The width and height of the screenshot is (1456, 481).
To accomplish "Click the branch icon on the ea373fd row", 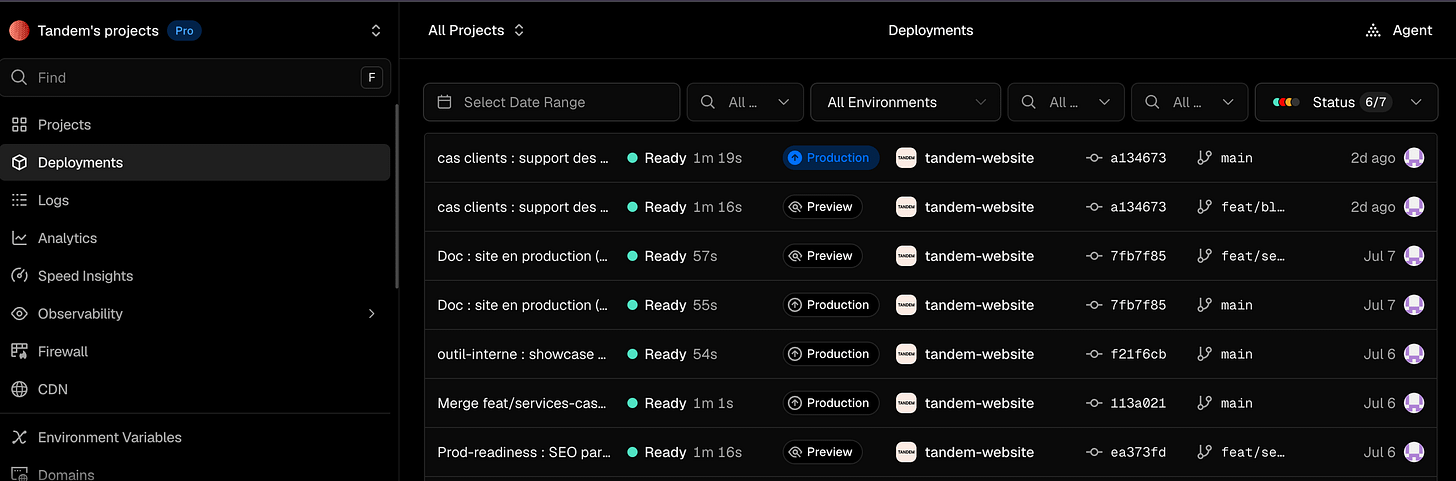I will point(1205,452).
